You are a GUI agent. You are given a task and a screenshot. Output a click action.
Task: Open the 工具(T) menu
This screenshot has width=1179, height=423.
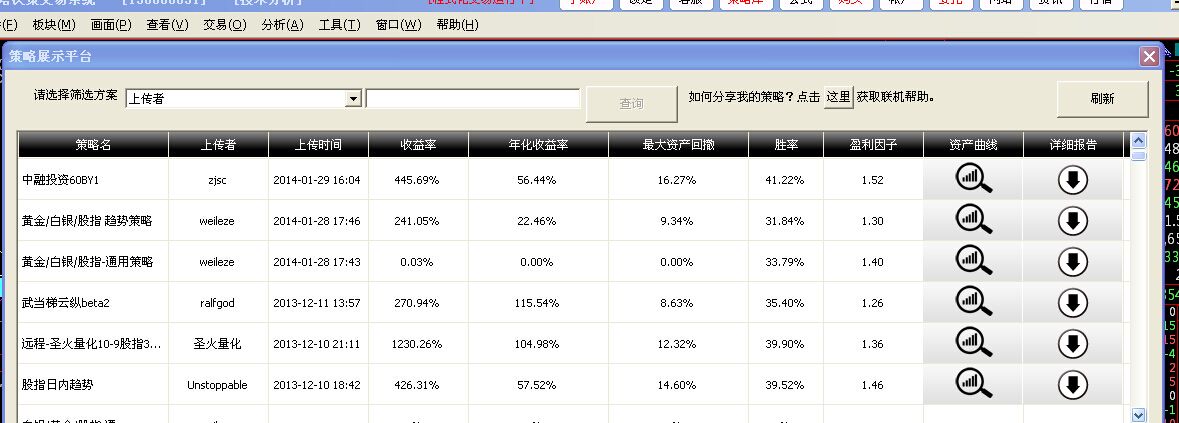(x=339, y=24)
